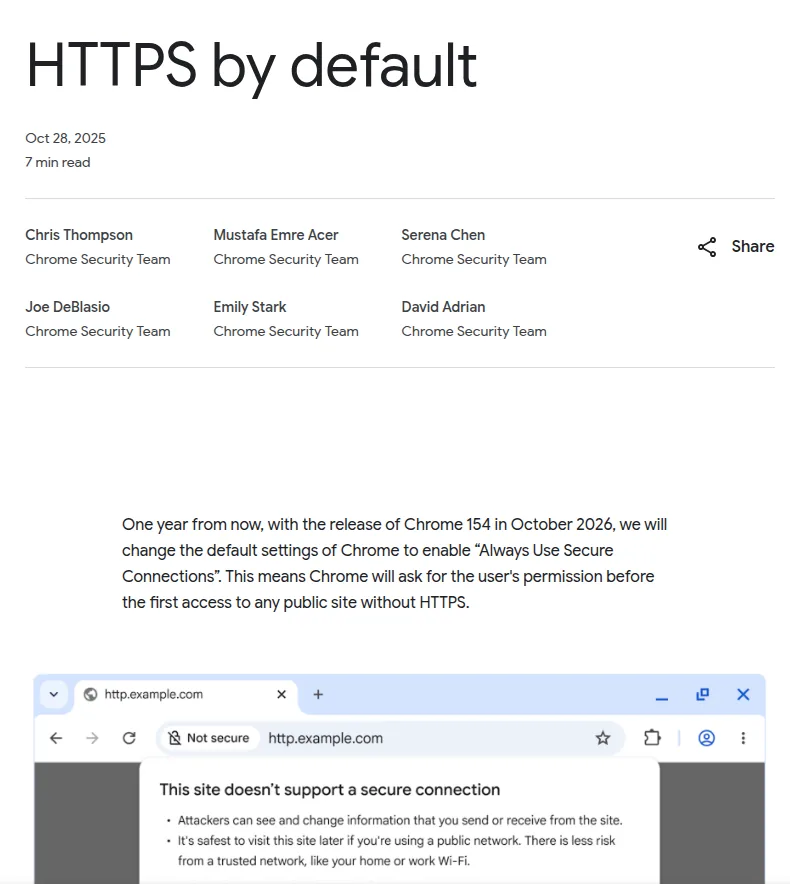Restore the illustrated Chrome window
Viewport: 790px width, 890px height.
click(703, 694)
